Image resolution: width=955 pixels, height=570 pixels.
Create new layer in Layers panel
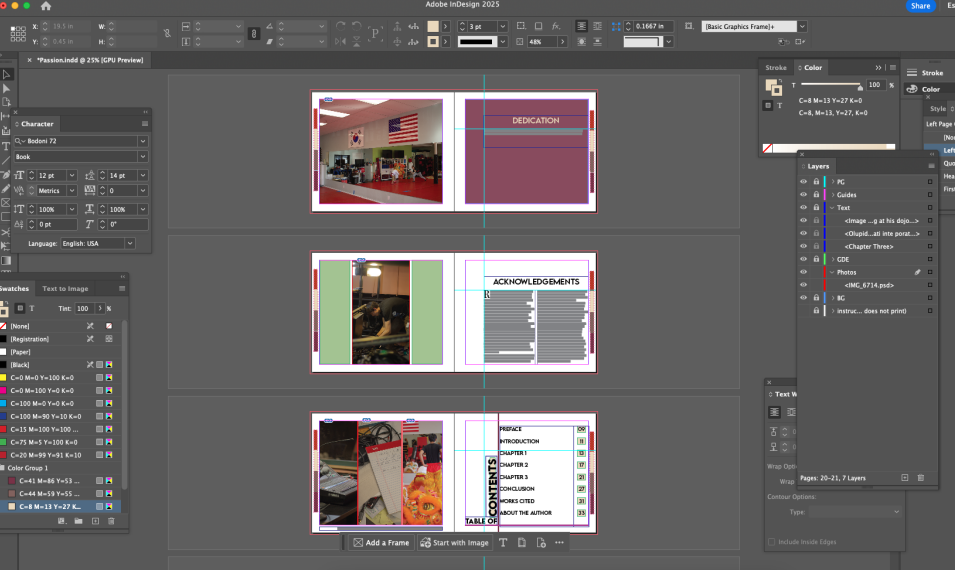click(904, 478)
